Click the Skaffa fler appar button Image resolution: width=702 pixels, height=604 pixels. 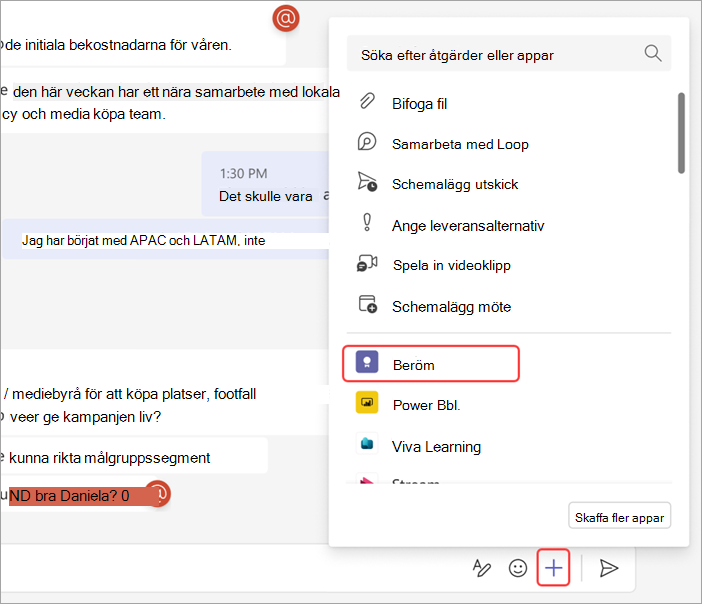click(x=619, y=516)
